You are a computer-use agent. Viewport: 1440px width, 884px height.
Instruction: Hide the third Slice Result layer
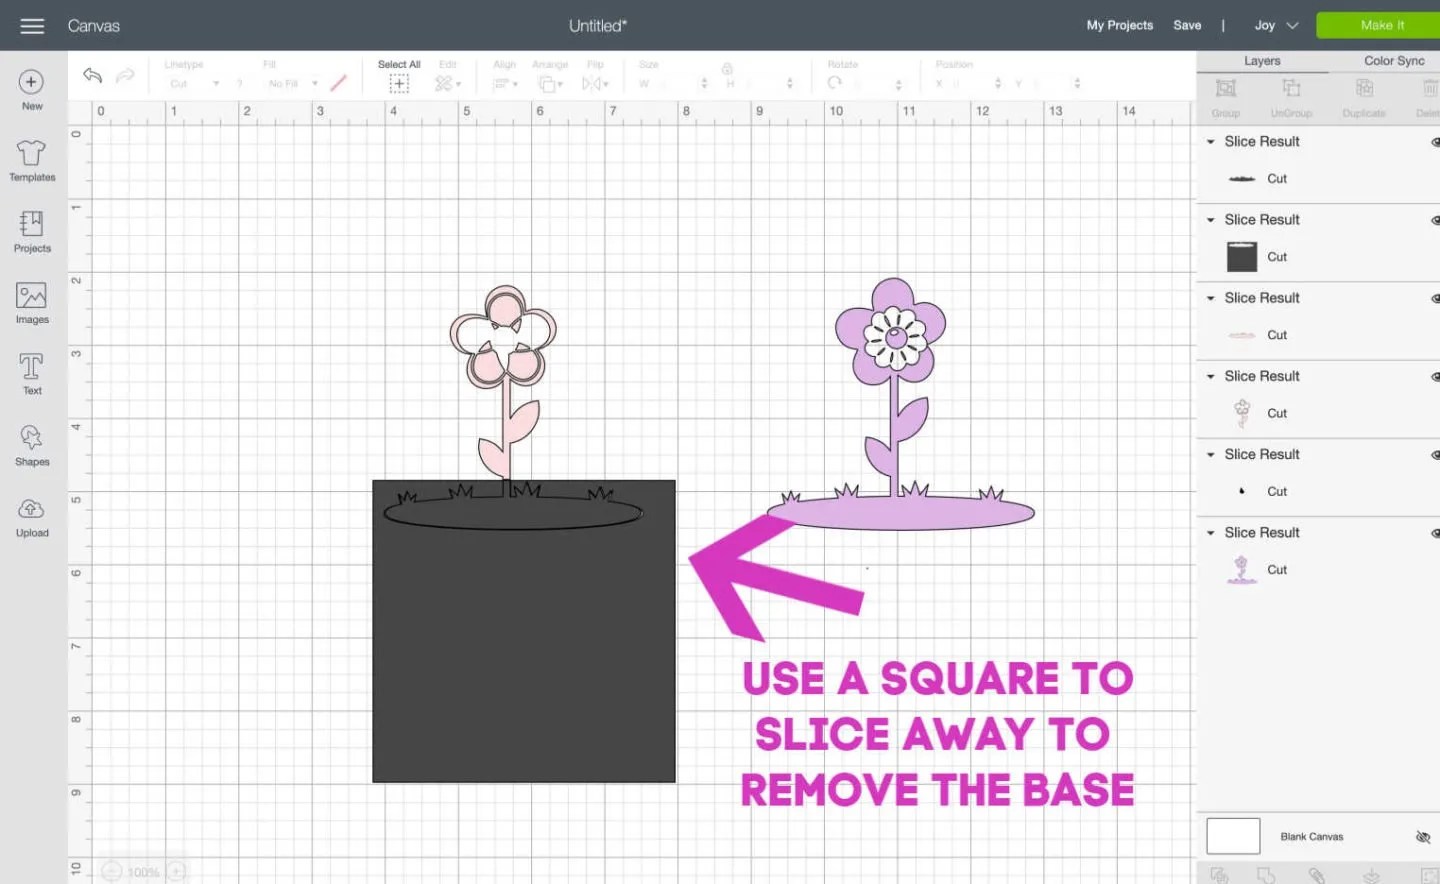pos(1436,298)
